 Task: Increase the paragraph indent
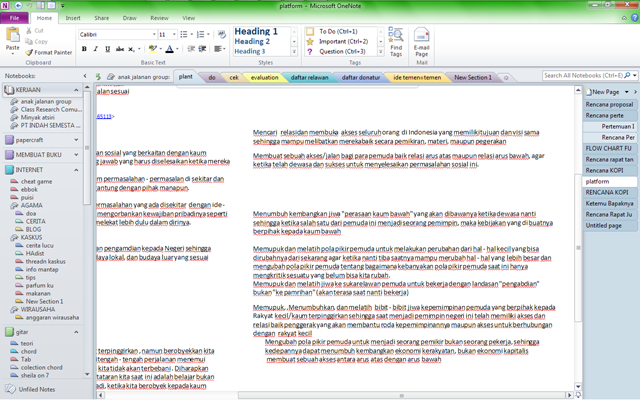pos(202,49)
